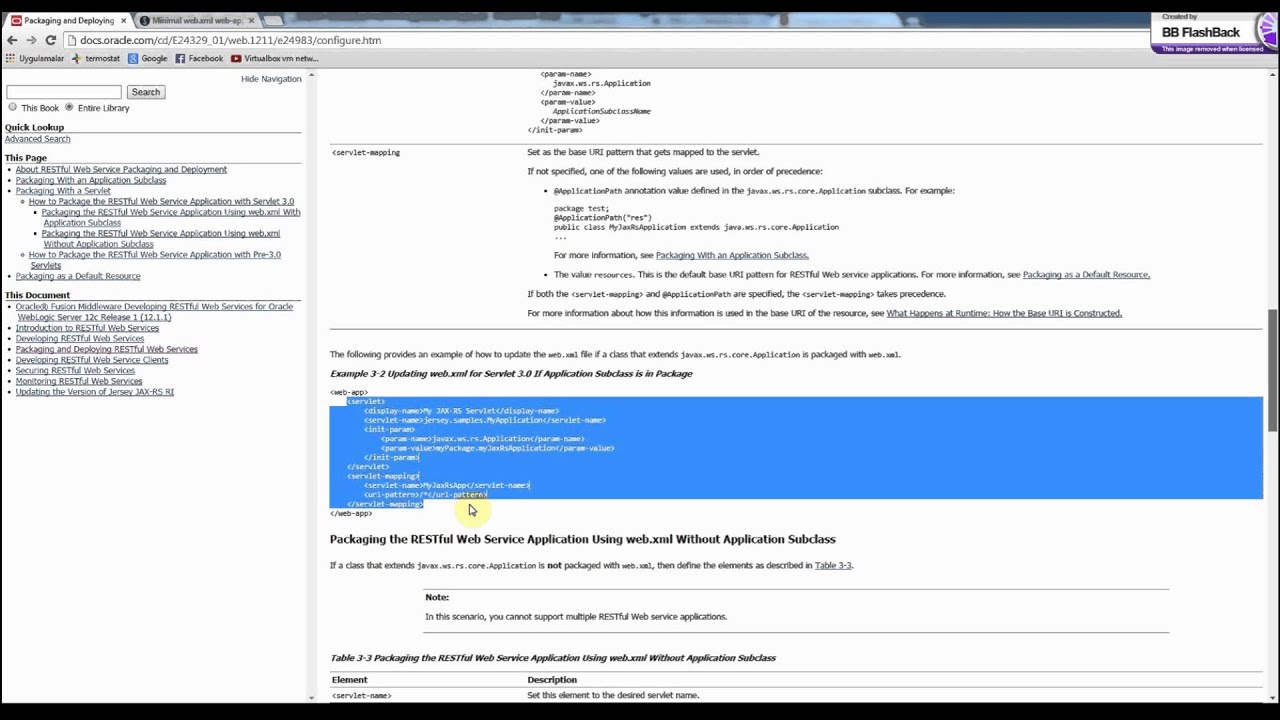Open the Facebook bookmark

pyautogui.click(x=199, y=58)
